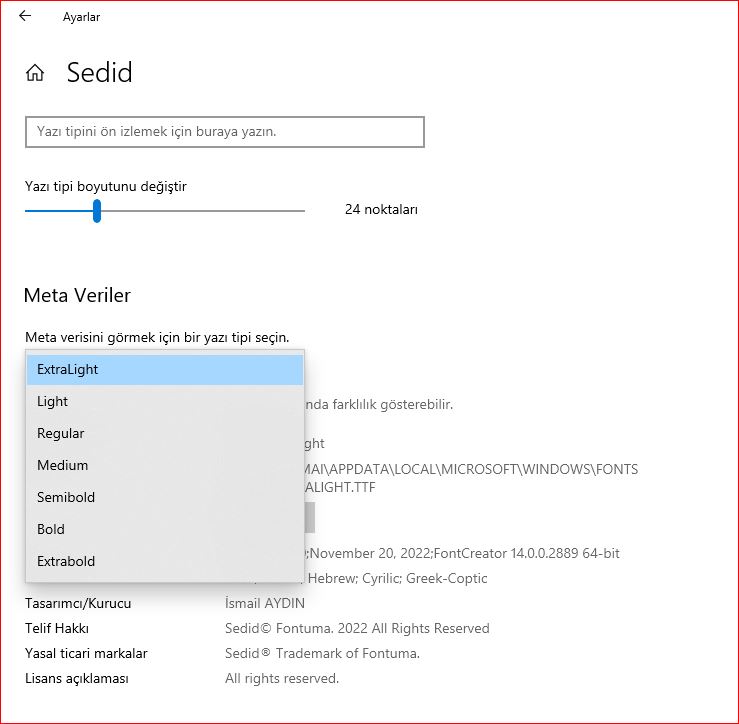Click the Sedid page title
The width and height of the screenshot is (739, 724).
coord(99,73)
